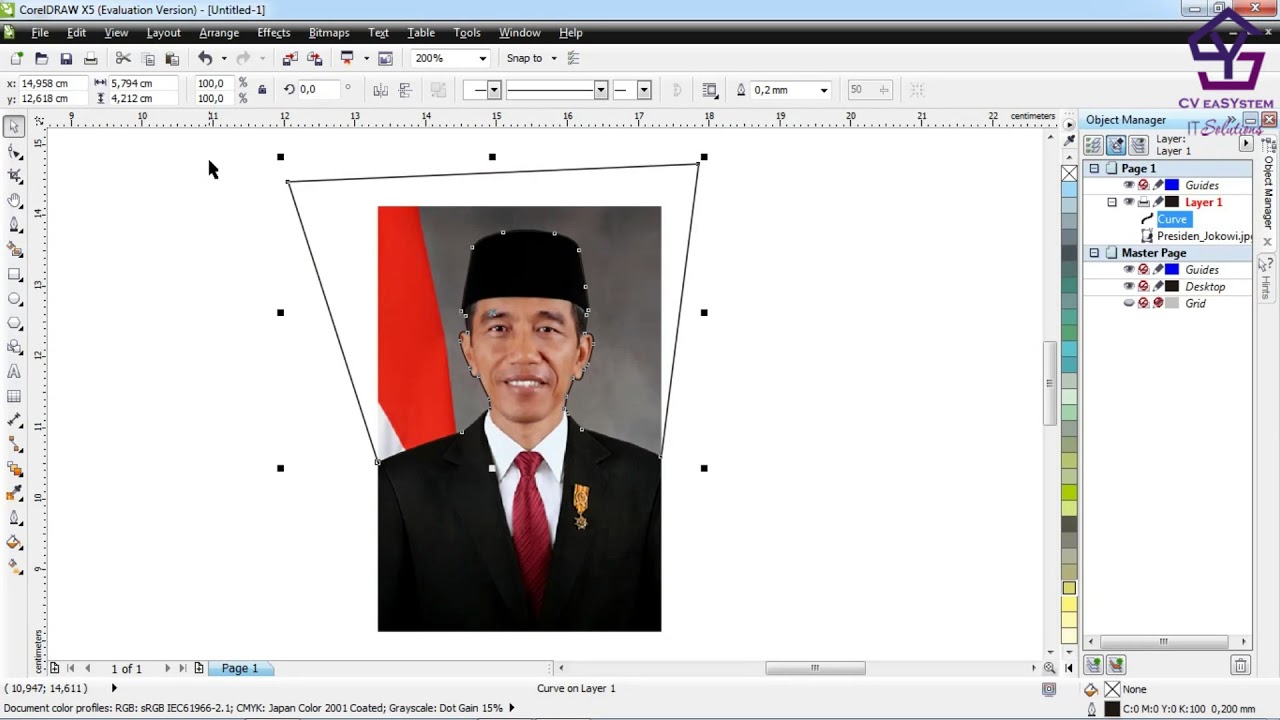
Task: Switch to the Page 1 tab
Action: point(240,668)
